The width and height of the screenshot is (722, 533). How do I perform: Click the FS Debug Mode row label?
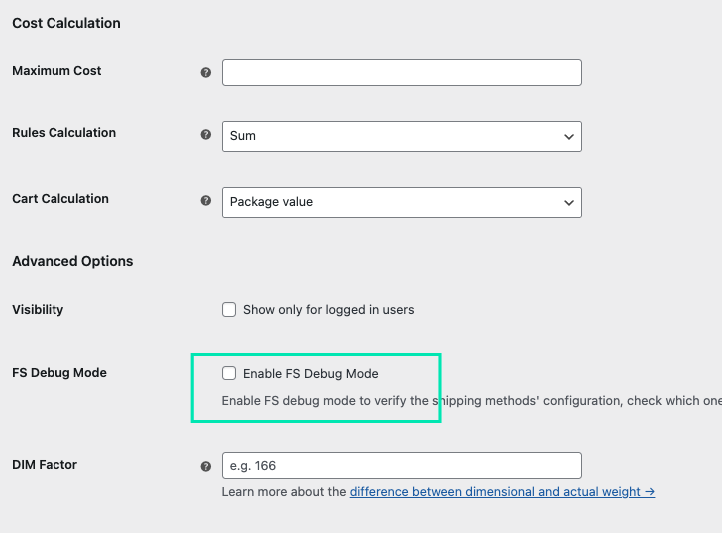pyautogui.click(x=59, y=373)
